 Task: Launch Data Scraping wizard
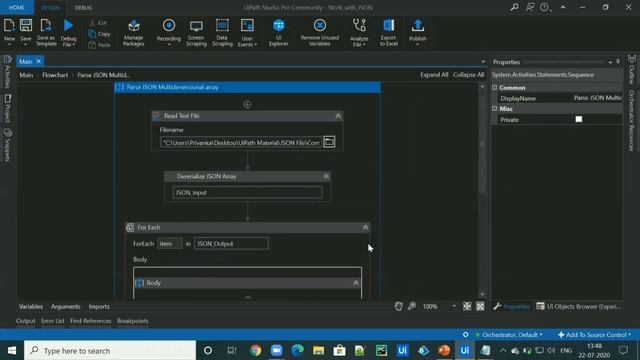(222, 32)
